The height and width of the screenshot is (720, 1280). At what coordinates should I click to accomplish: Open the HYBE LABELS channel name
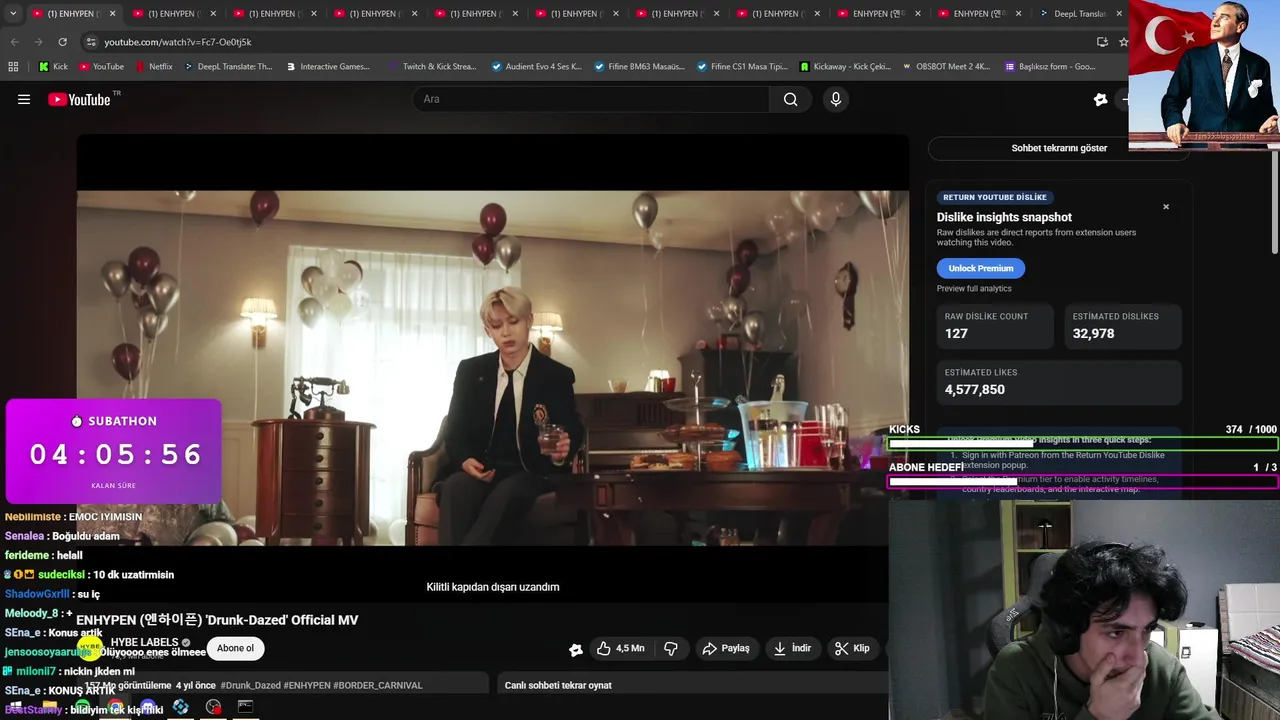(x=144, y=642)
